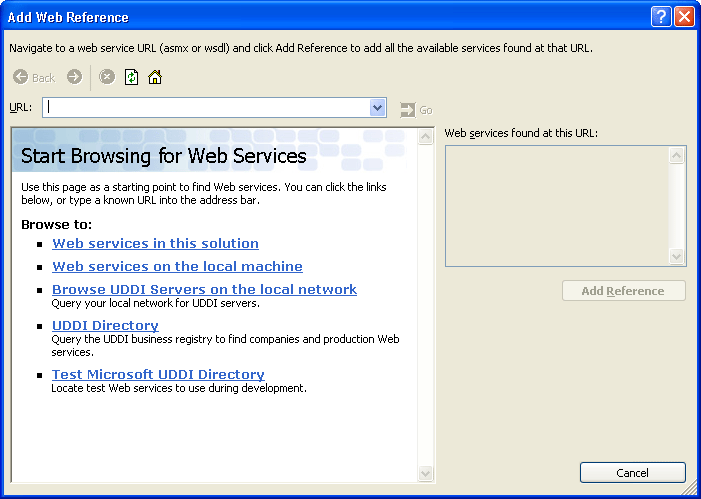The height and width of the screenshot is (499, 701).
Task: Open Help via the title bar question mark
Action: pyautogui.click(x=660, y=17)
